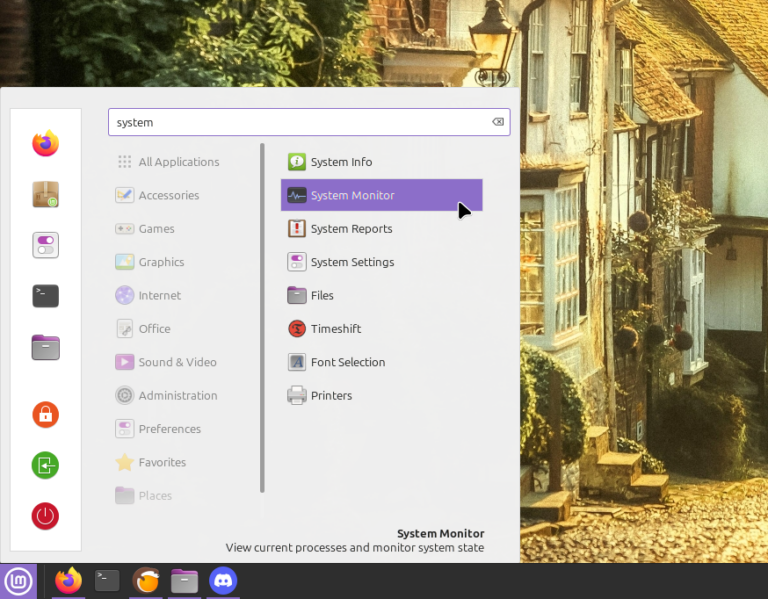Launch System Reports from results
Screen dimensions: 768x599
click(382, 229)
